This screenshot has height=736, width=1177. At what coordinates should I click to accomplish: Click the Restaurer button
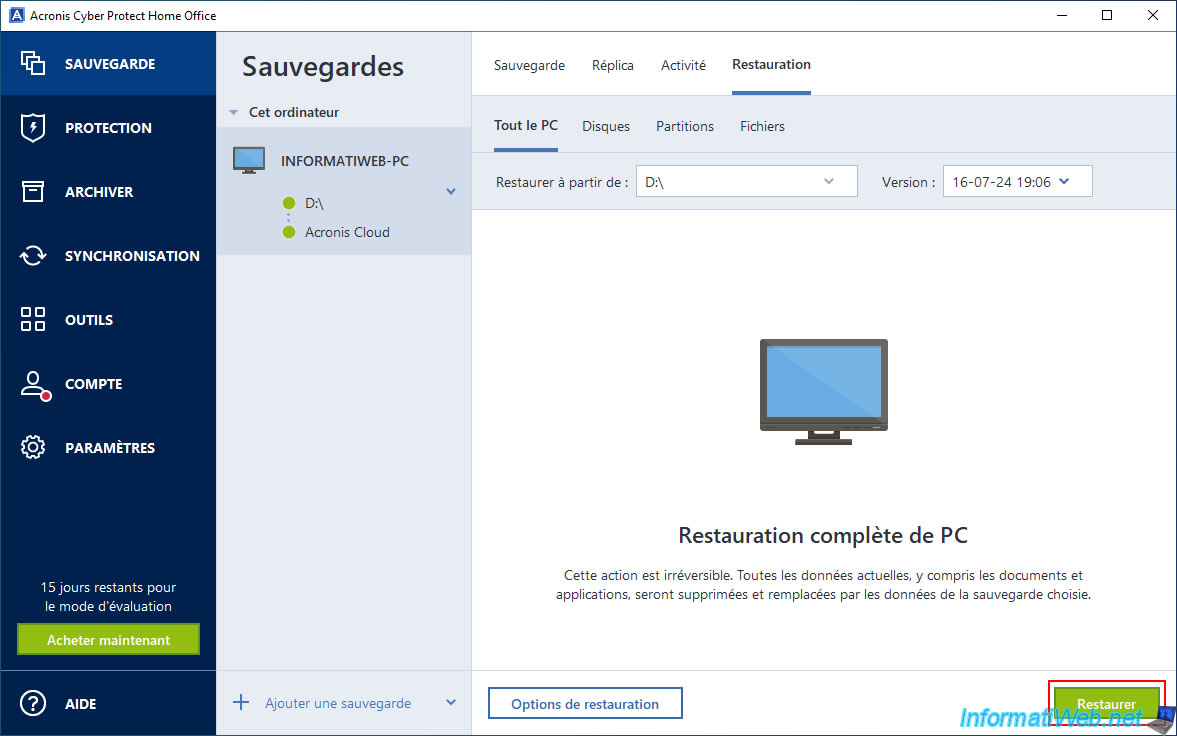(1106, 704)
